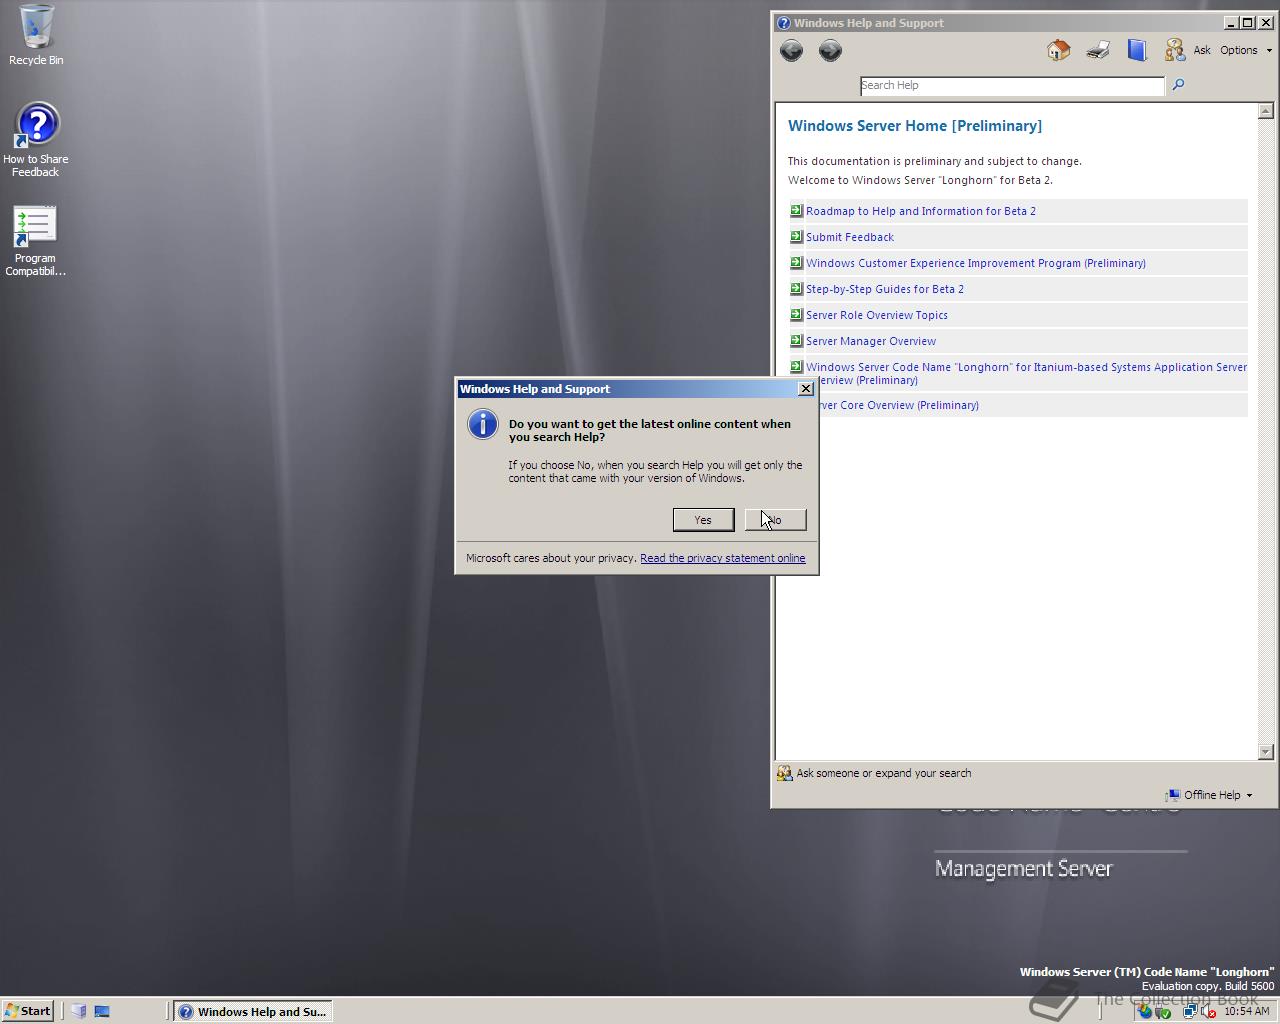Open Roadmap to Help and Information link
The height and width of the screenshot is (1024, 1280).
pos(921,211)
